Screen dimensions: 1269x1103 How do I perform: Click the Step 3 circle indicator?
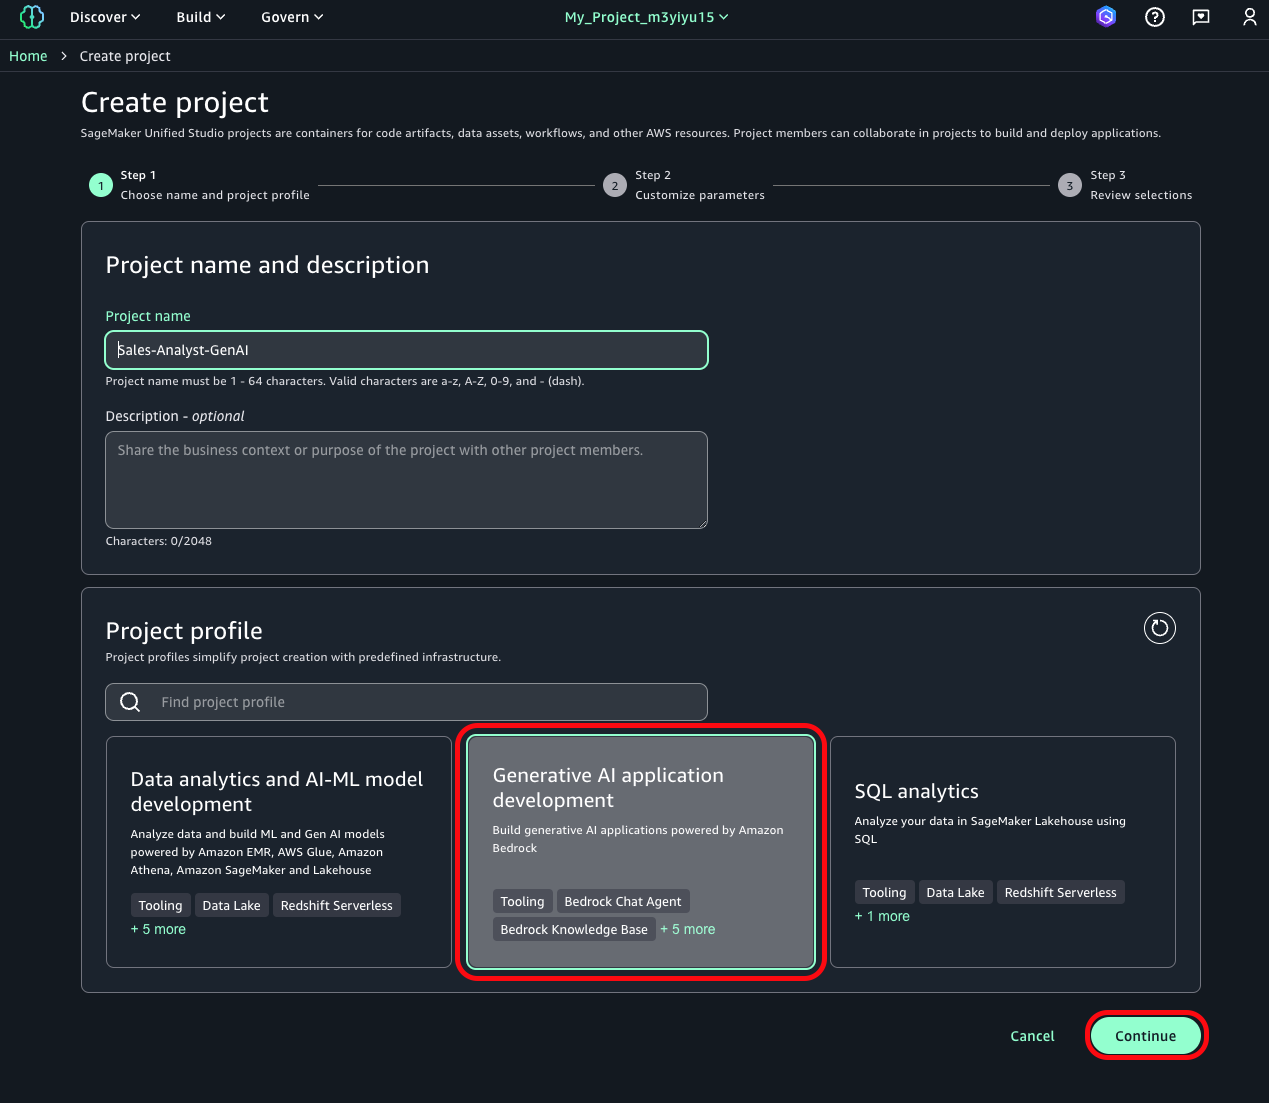pyautogui.click(x=1069, y=185)
